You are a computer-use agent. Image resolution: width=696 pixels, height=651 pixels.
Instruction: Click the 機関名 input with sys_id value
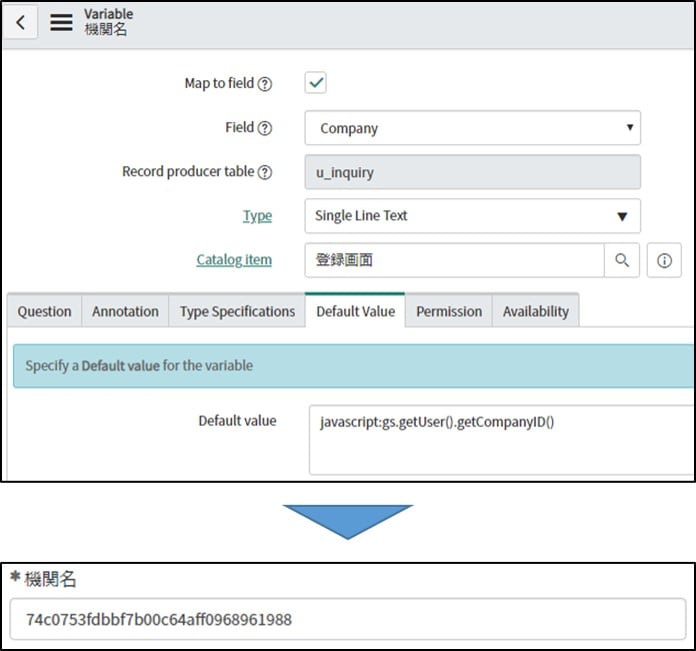[348, 619]
